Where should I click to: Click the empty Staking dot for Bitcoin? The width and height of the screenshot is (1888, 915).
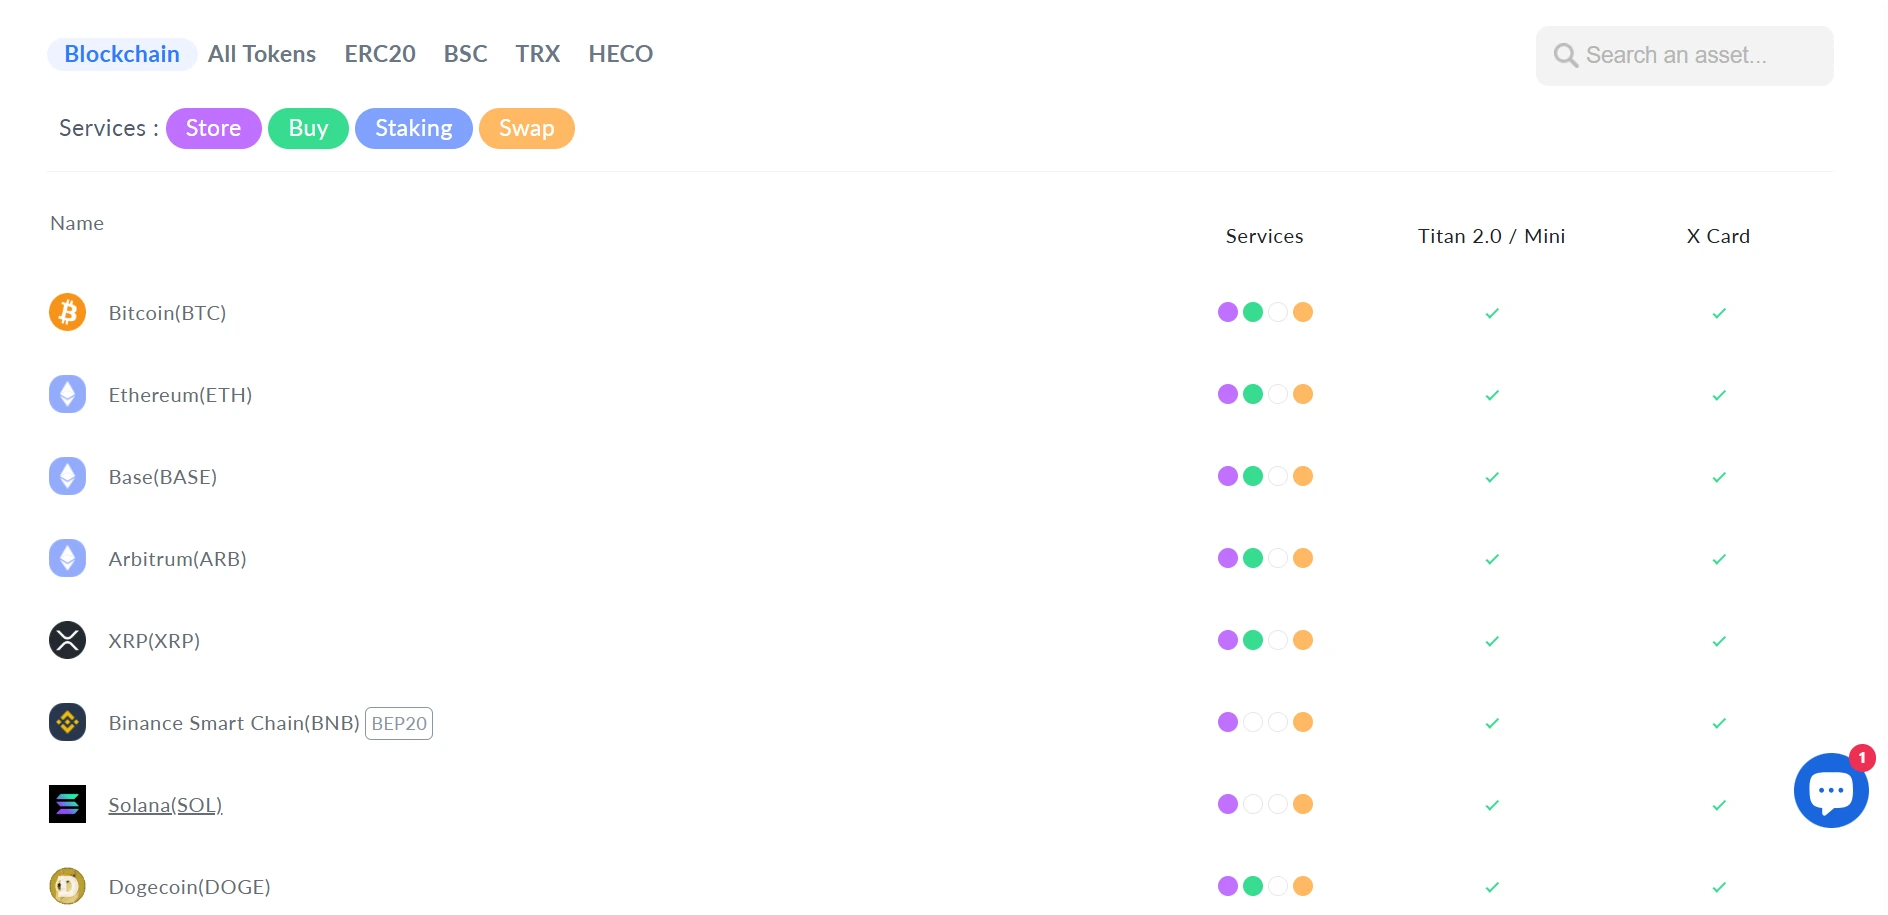pyautogui.click(x=1278, y=312)
